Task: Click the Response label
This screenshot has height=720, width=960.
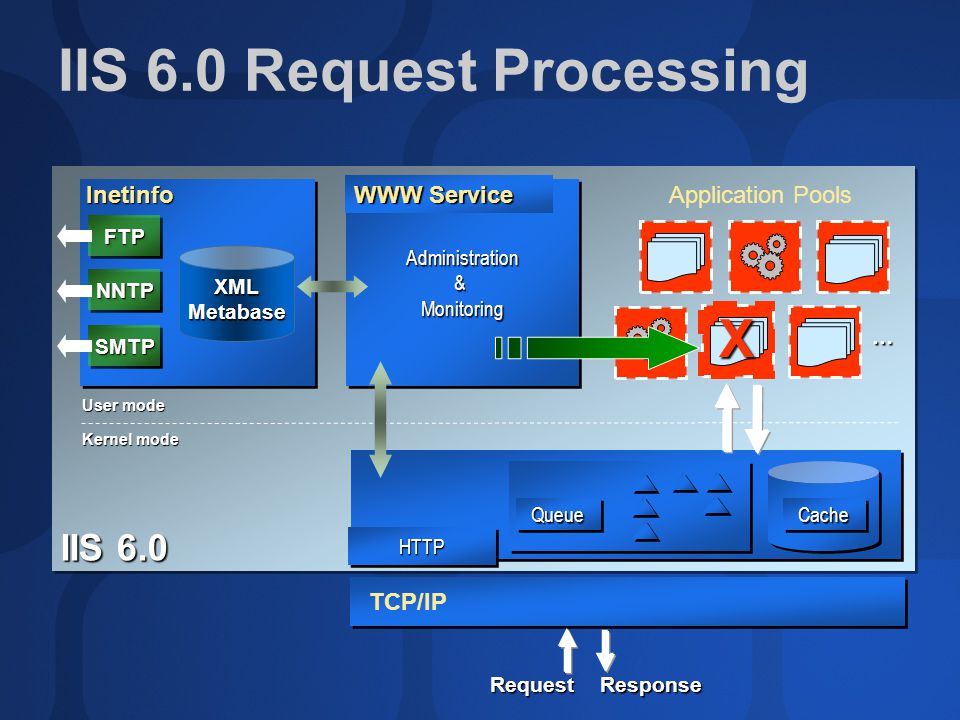Action: (651, 684)
